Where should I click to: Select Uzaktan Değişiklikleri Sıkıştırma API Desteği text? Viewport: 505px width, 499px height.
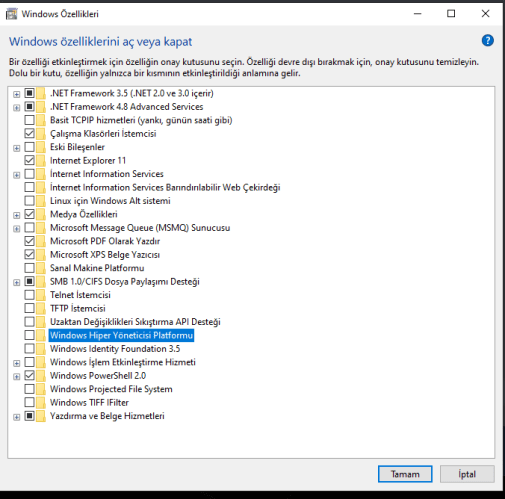point(135,322)
